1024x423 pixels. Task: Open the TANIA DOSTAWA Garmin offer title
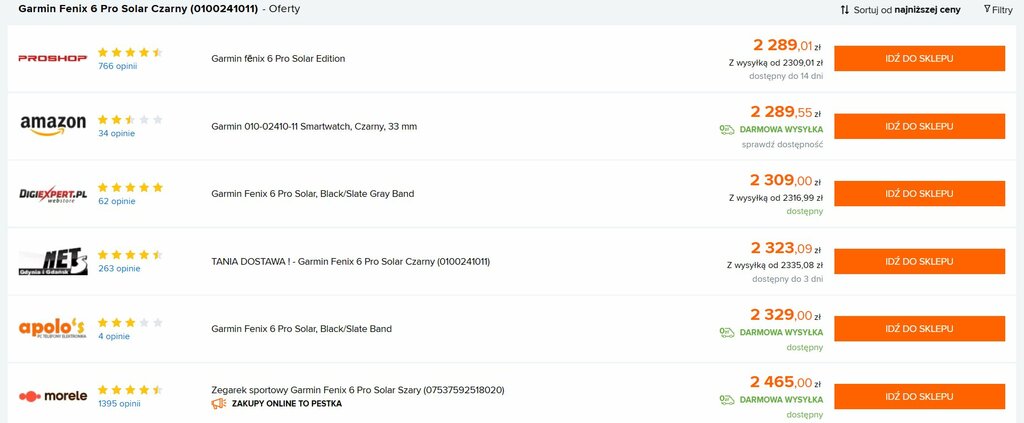coord(351,261)
